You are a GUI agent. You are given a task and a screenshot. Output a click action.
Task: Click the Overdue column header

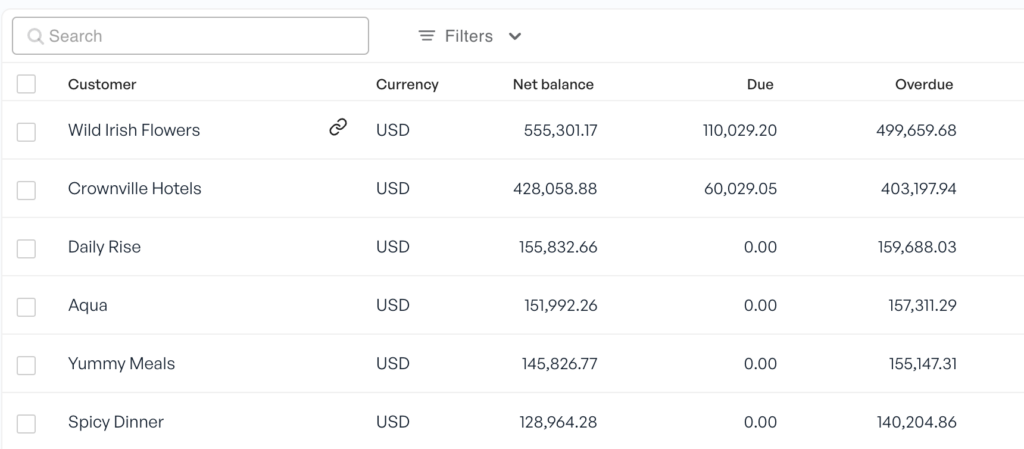(x=924, y=84)
